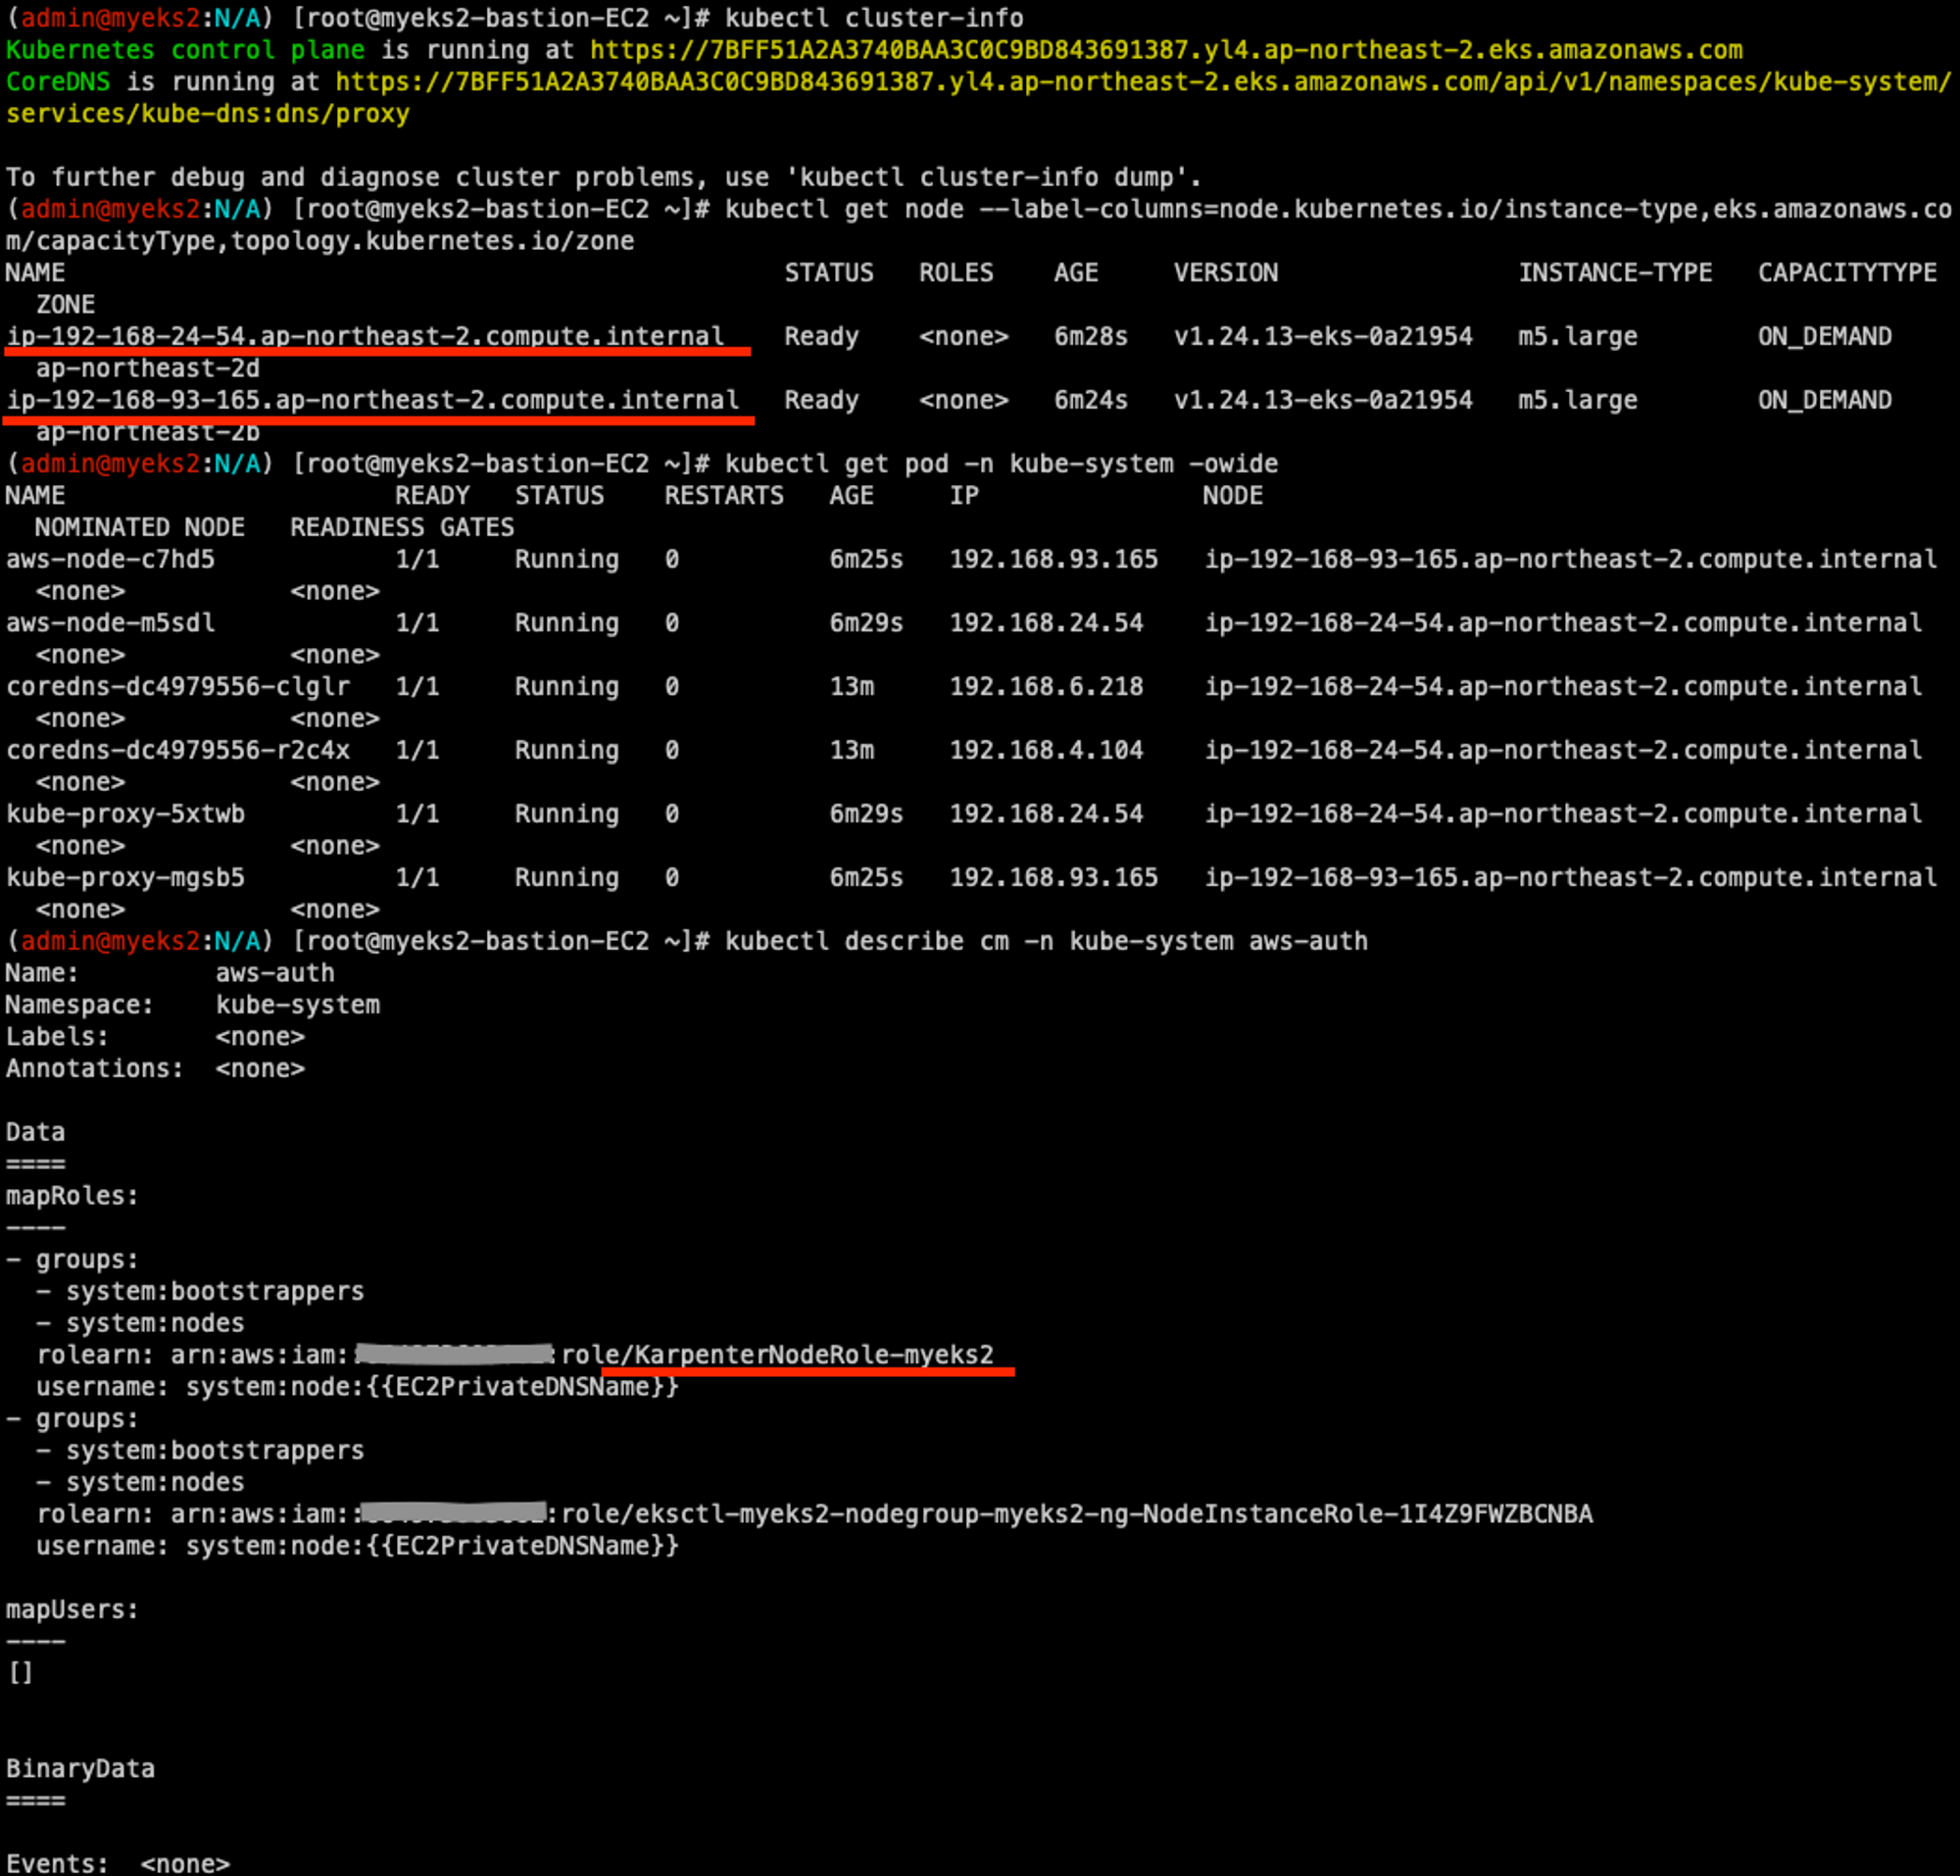
Task: Click the CAPACITYTYPE column header
Action: tap(1847, 273)
